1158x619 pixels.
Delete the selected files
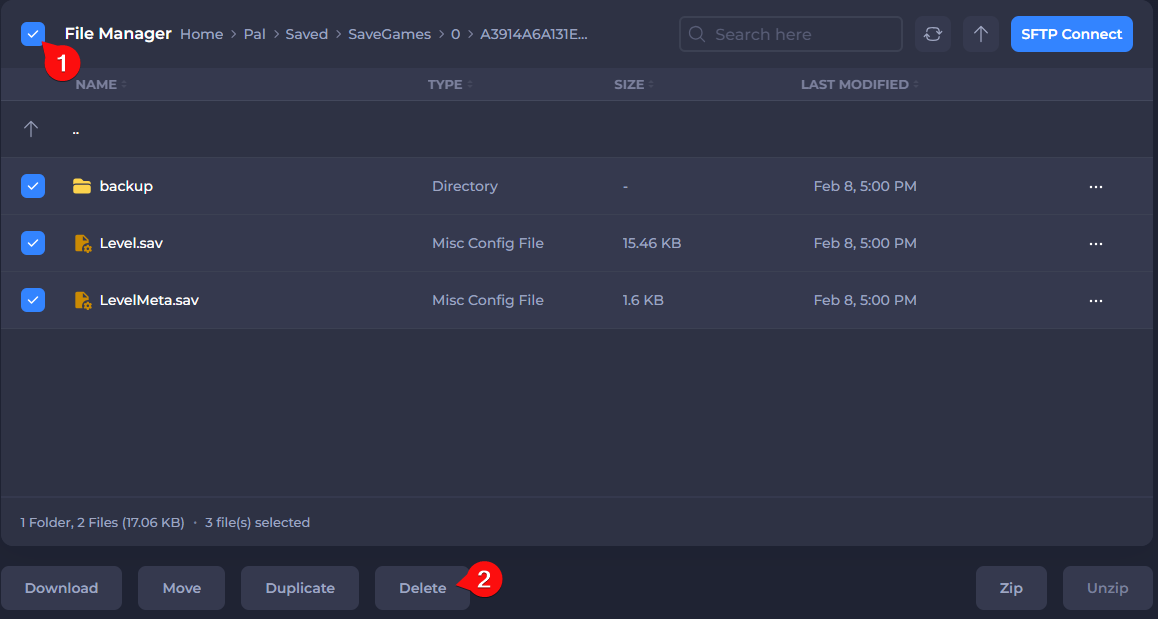[x=421, y=588]
